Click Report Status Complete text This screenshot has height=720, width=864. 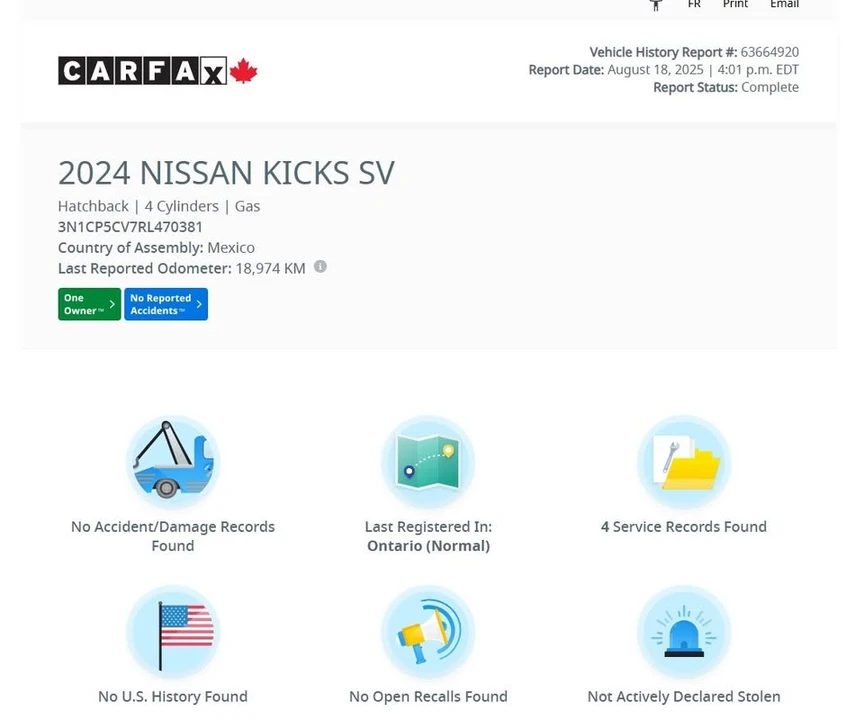coord(726,88)
